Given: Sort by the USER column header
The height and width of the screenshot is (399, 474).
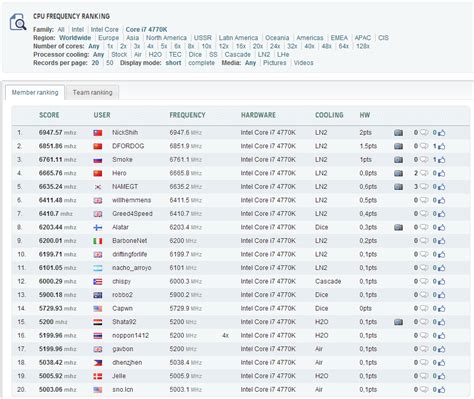Looking at the screenshot, I should tap(102, 115).
